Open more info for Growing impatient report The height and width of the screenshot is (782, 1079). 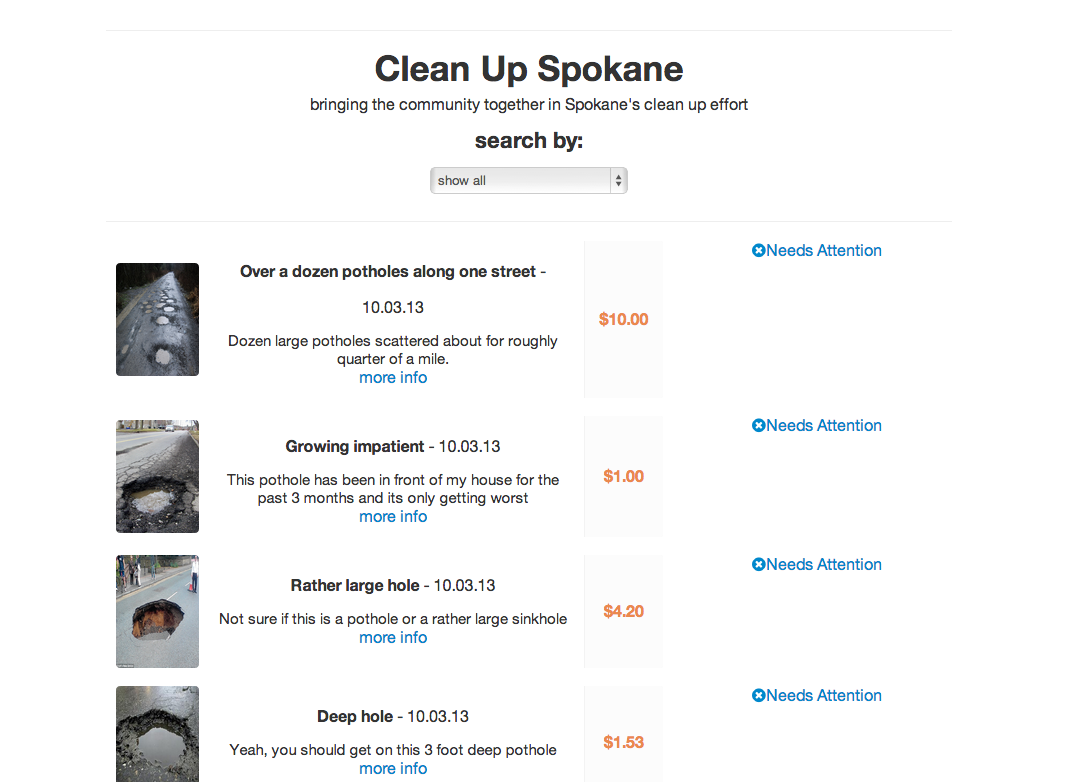(393, 517)
